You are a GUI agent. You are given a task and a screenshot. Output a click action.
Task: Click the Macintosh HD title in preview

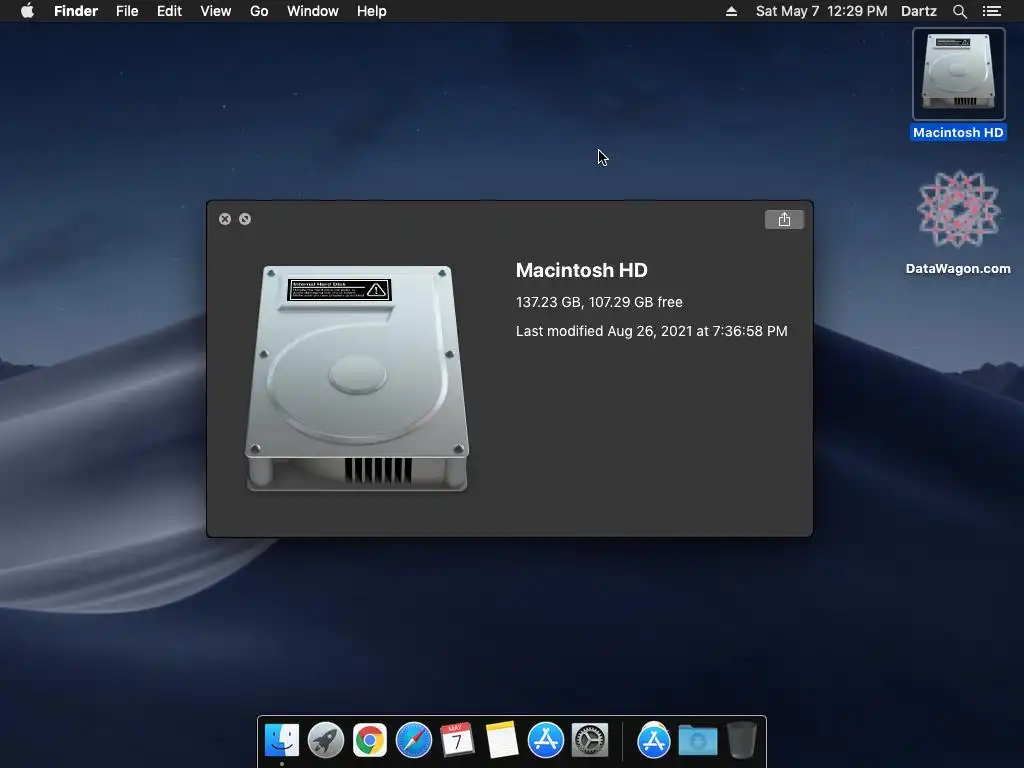[581, 270]
